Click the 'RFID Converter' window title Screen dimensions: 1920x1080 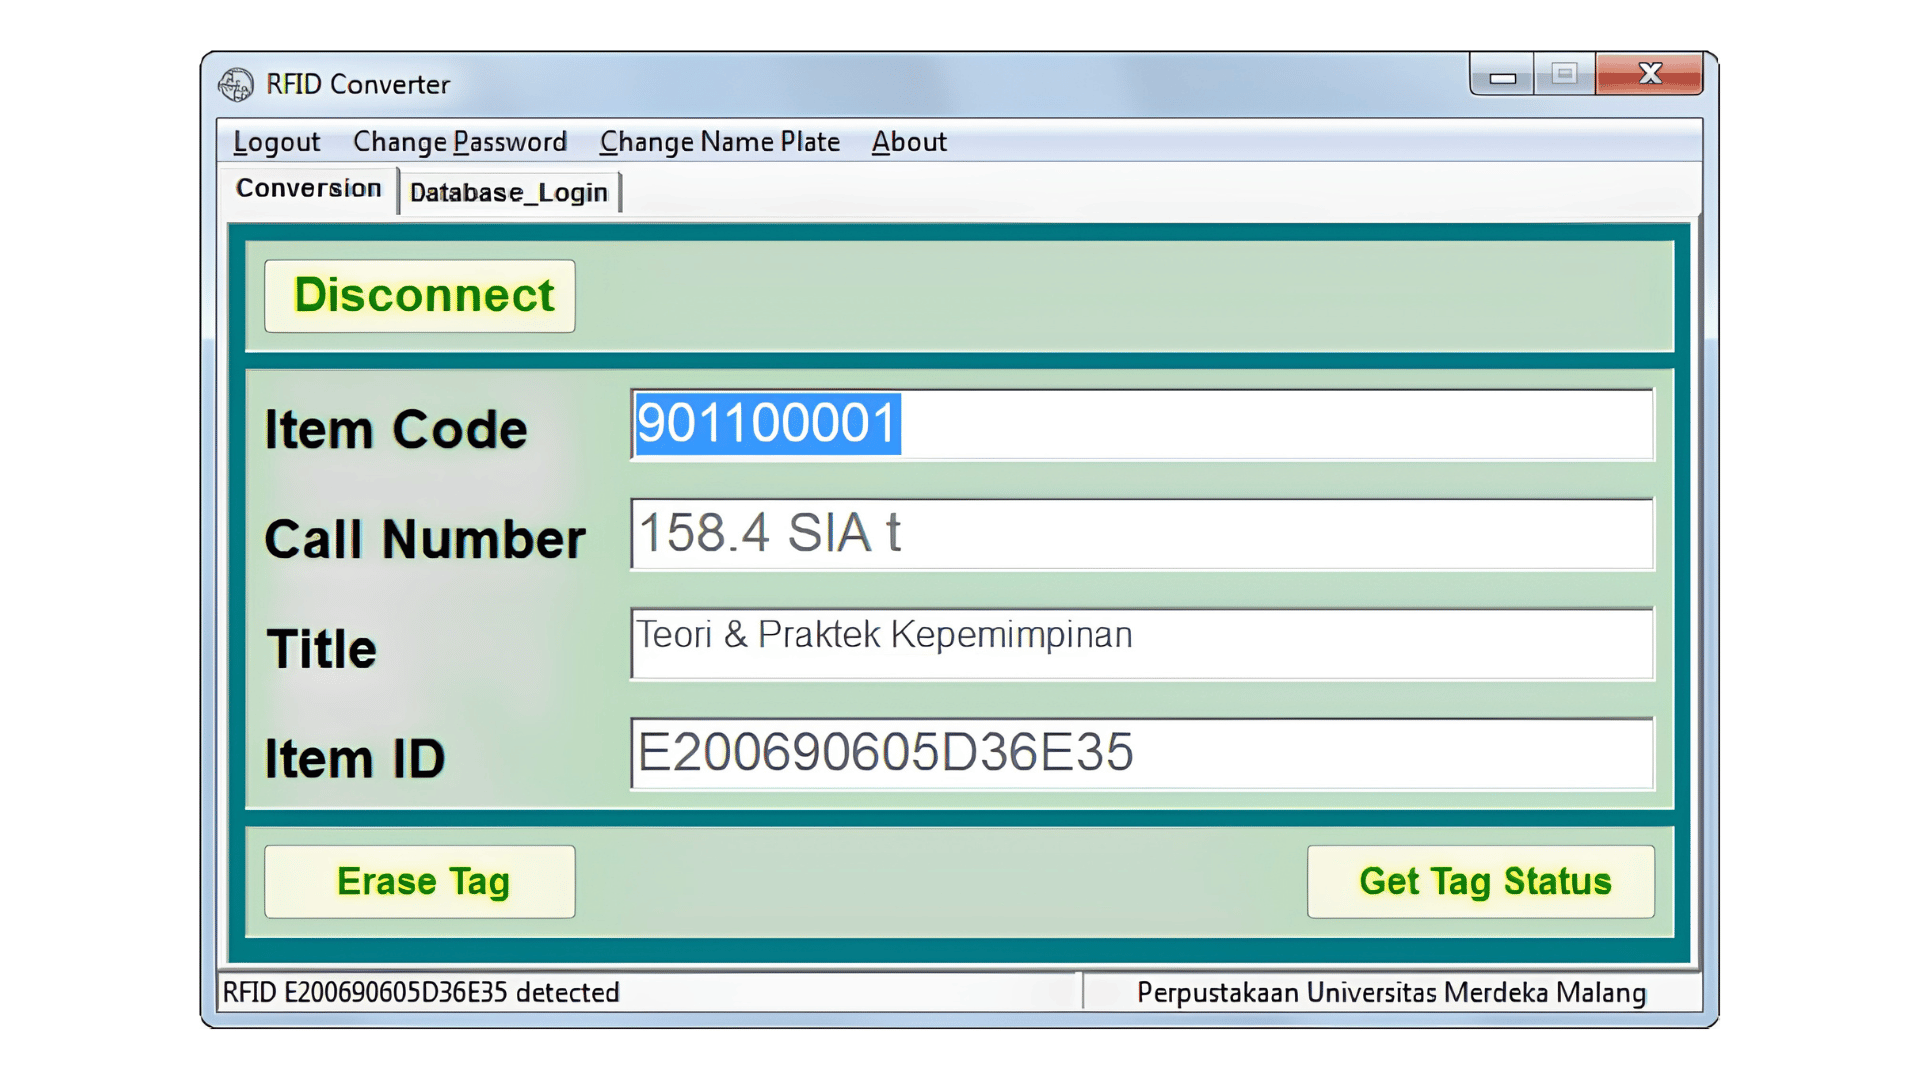358,84
